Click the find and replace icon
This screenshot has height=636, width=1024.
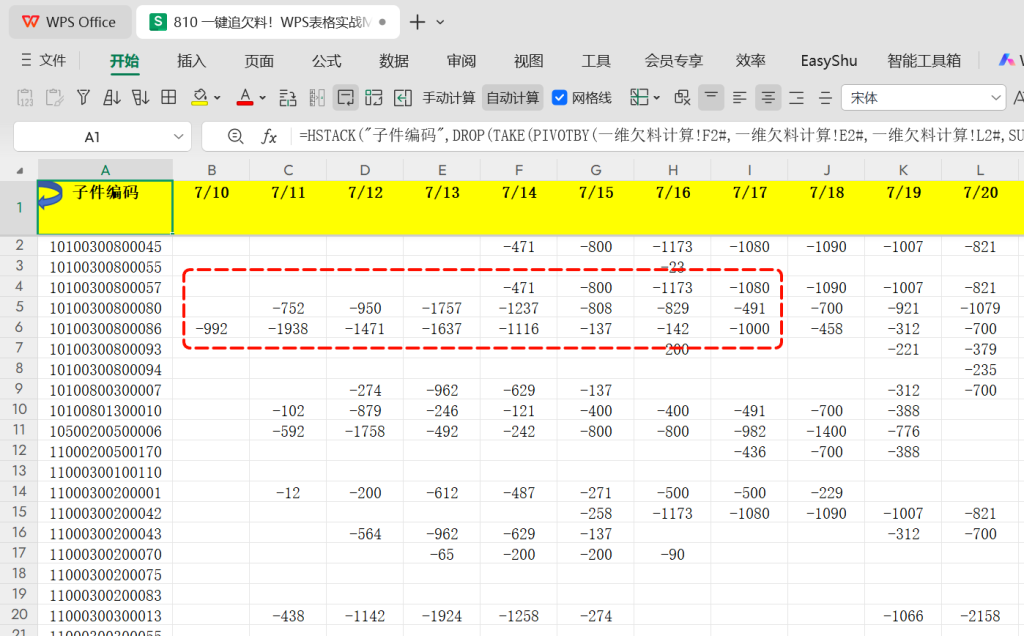287,98
